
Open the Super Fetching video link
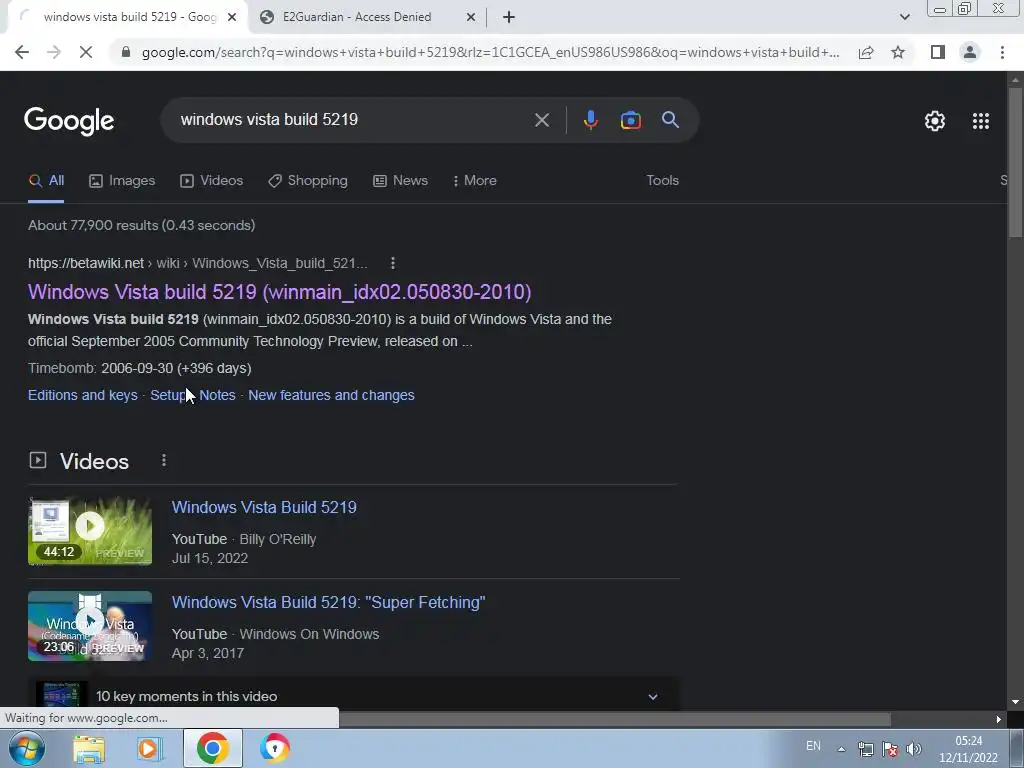click(x=328, y=603)
